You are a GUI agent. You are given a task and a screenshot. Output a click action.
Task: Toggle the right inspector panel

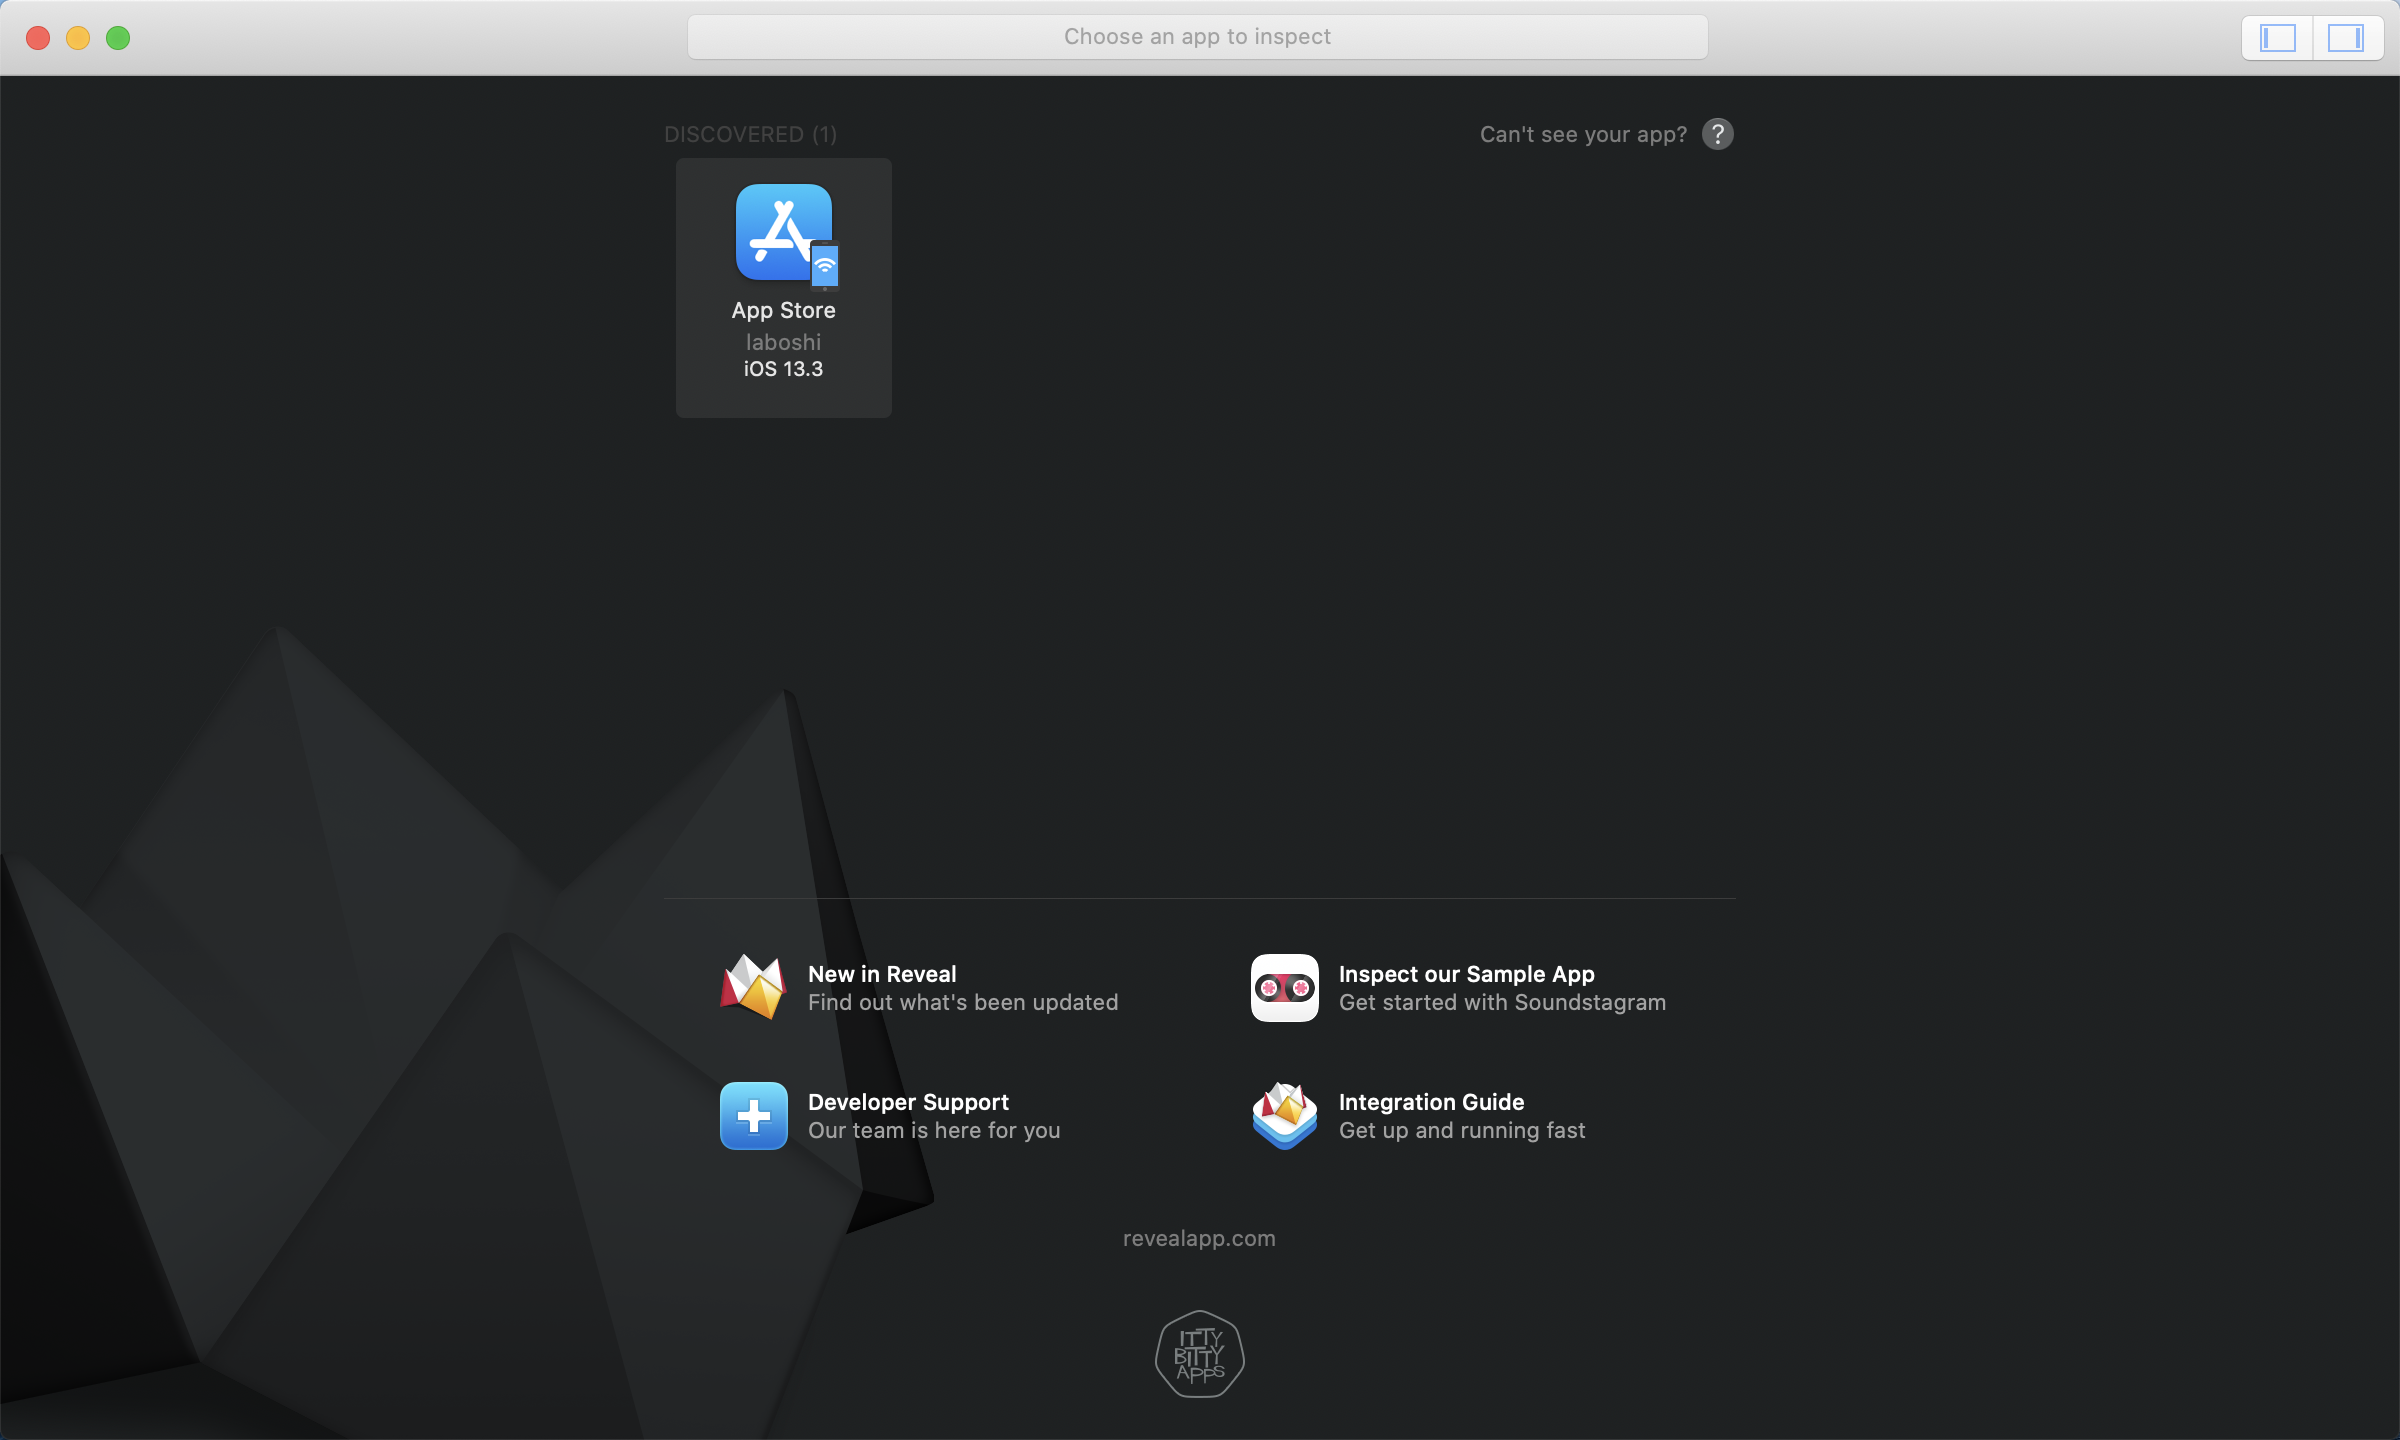(2347, 38)
